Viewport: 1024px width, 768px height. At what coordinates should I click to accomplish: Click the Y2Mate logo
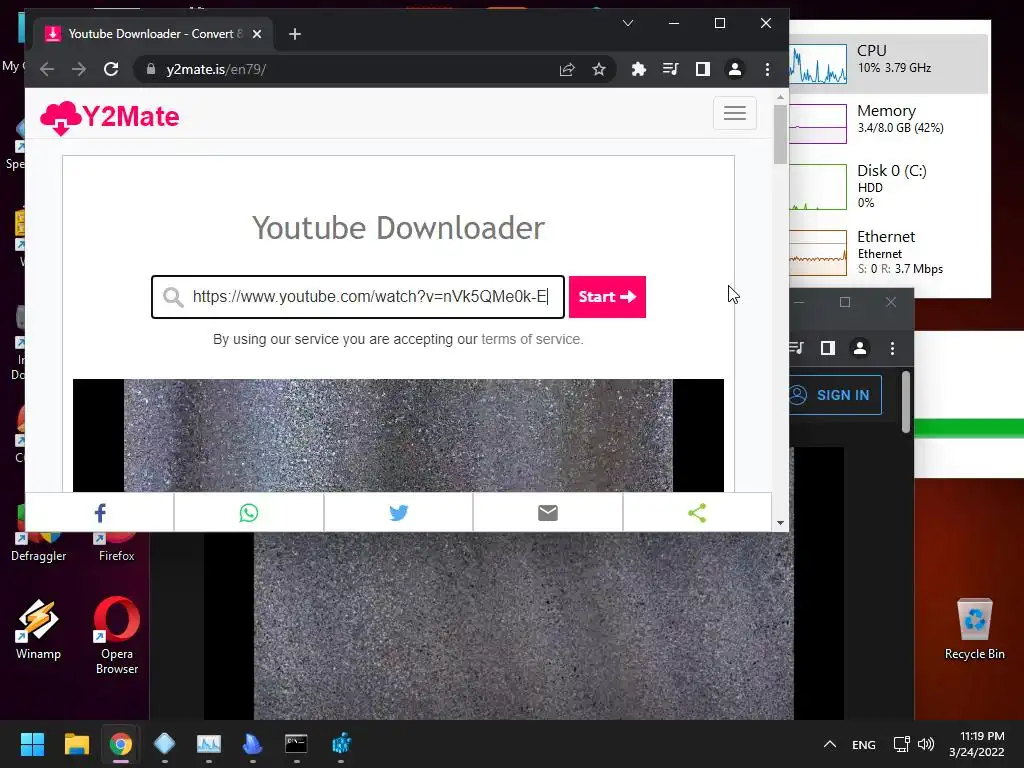110,118
